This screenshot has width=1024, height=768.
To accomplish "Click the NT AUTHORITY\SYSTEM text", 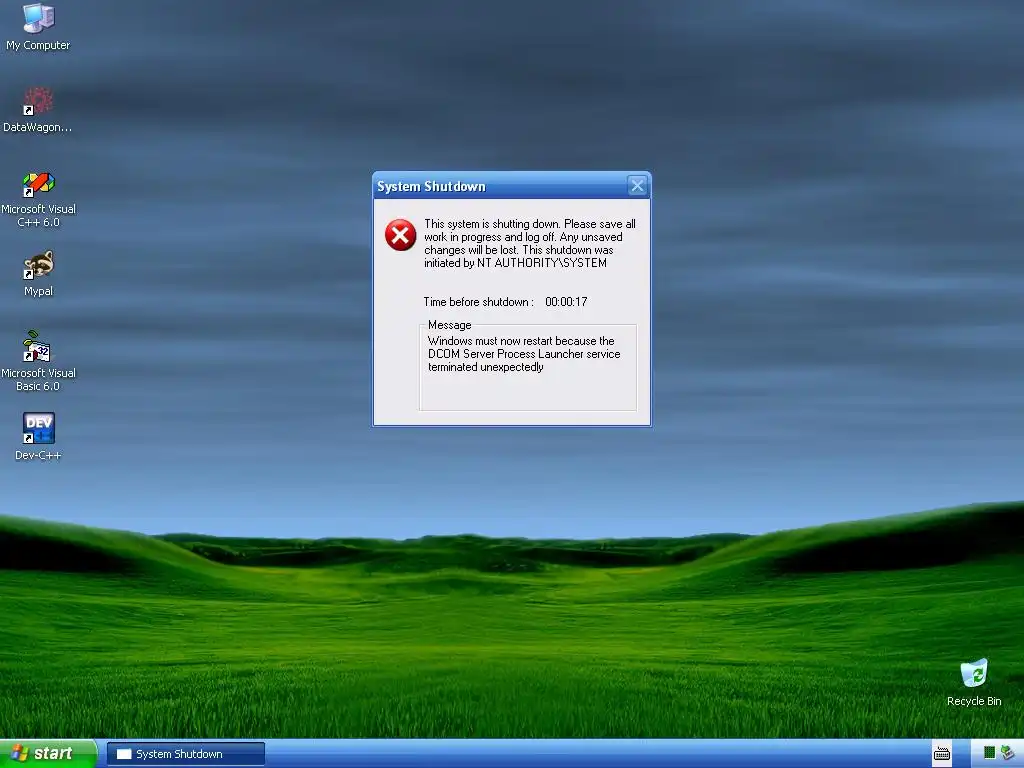I will 542,263.
